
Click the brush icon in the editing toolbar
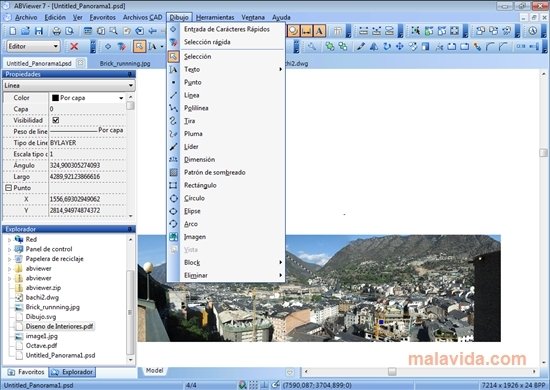360,46
